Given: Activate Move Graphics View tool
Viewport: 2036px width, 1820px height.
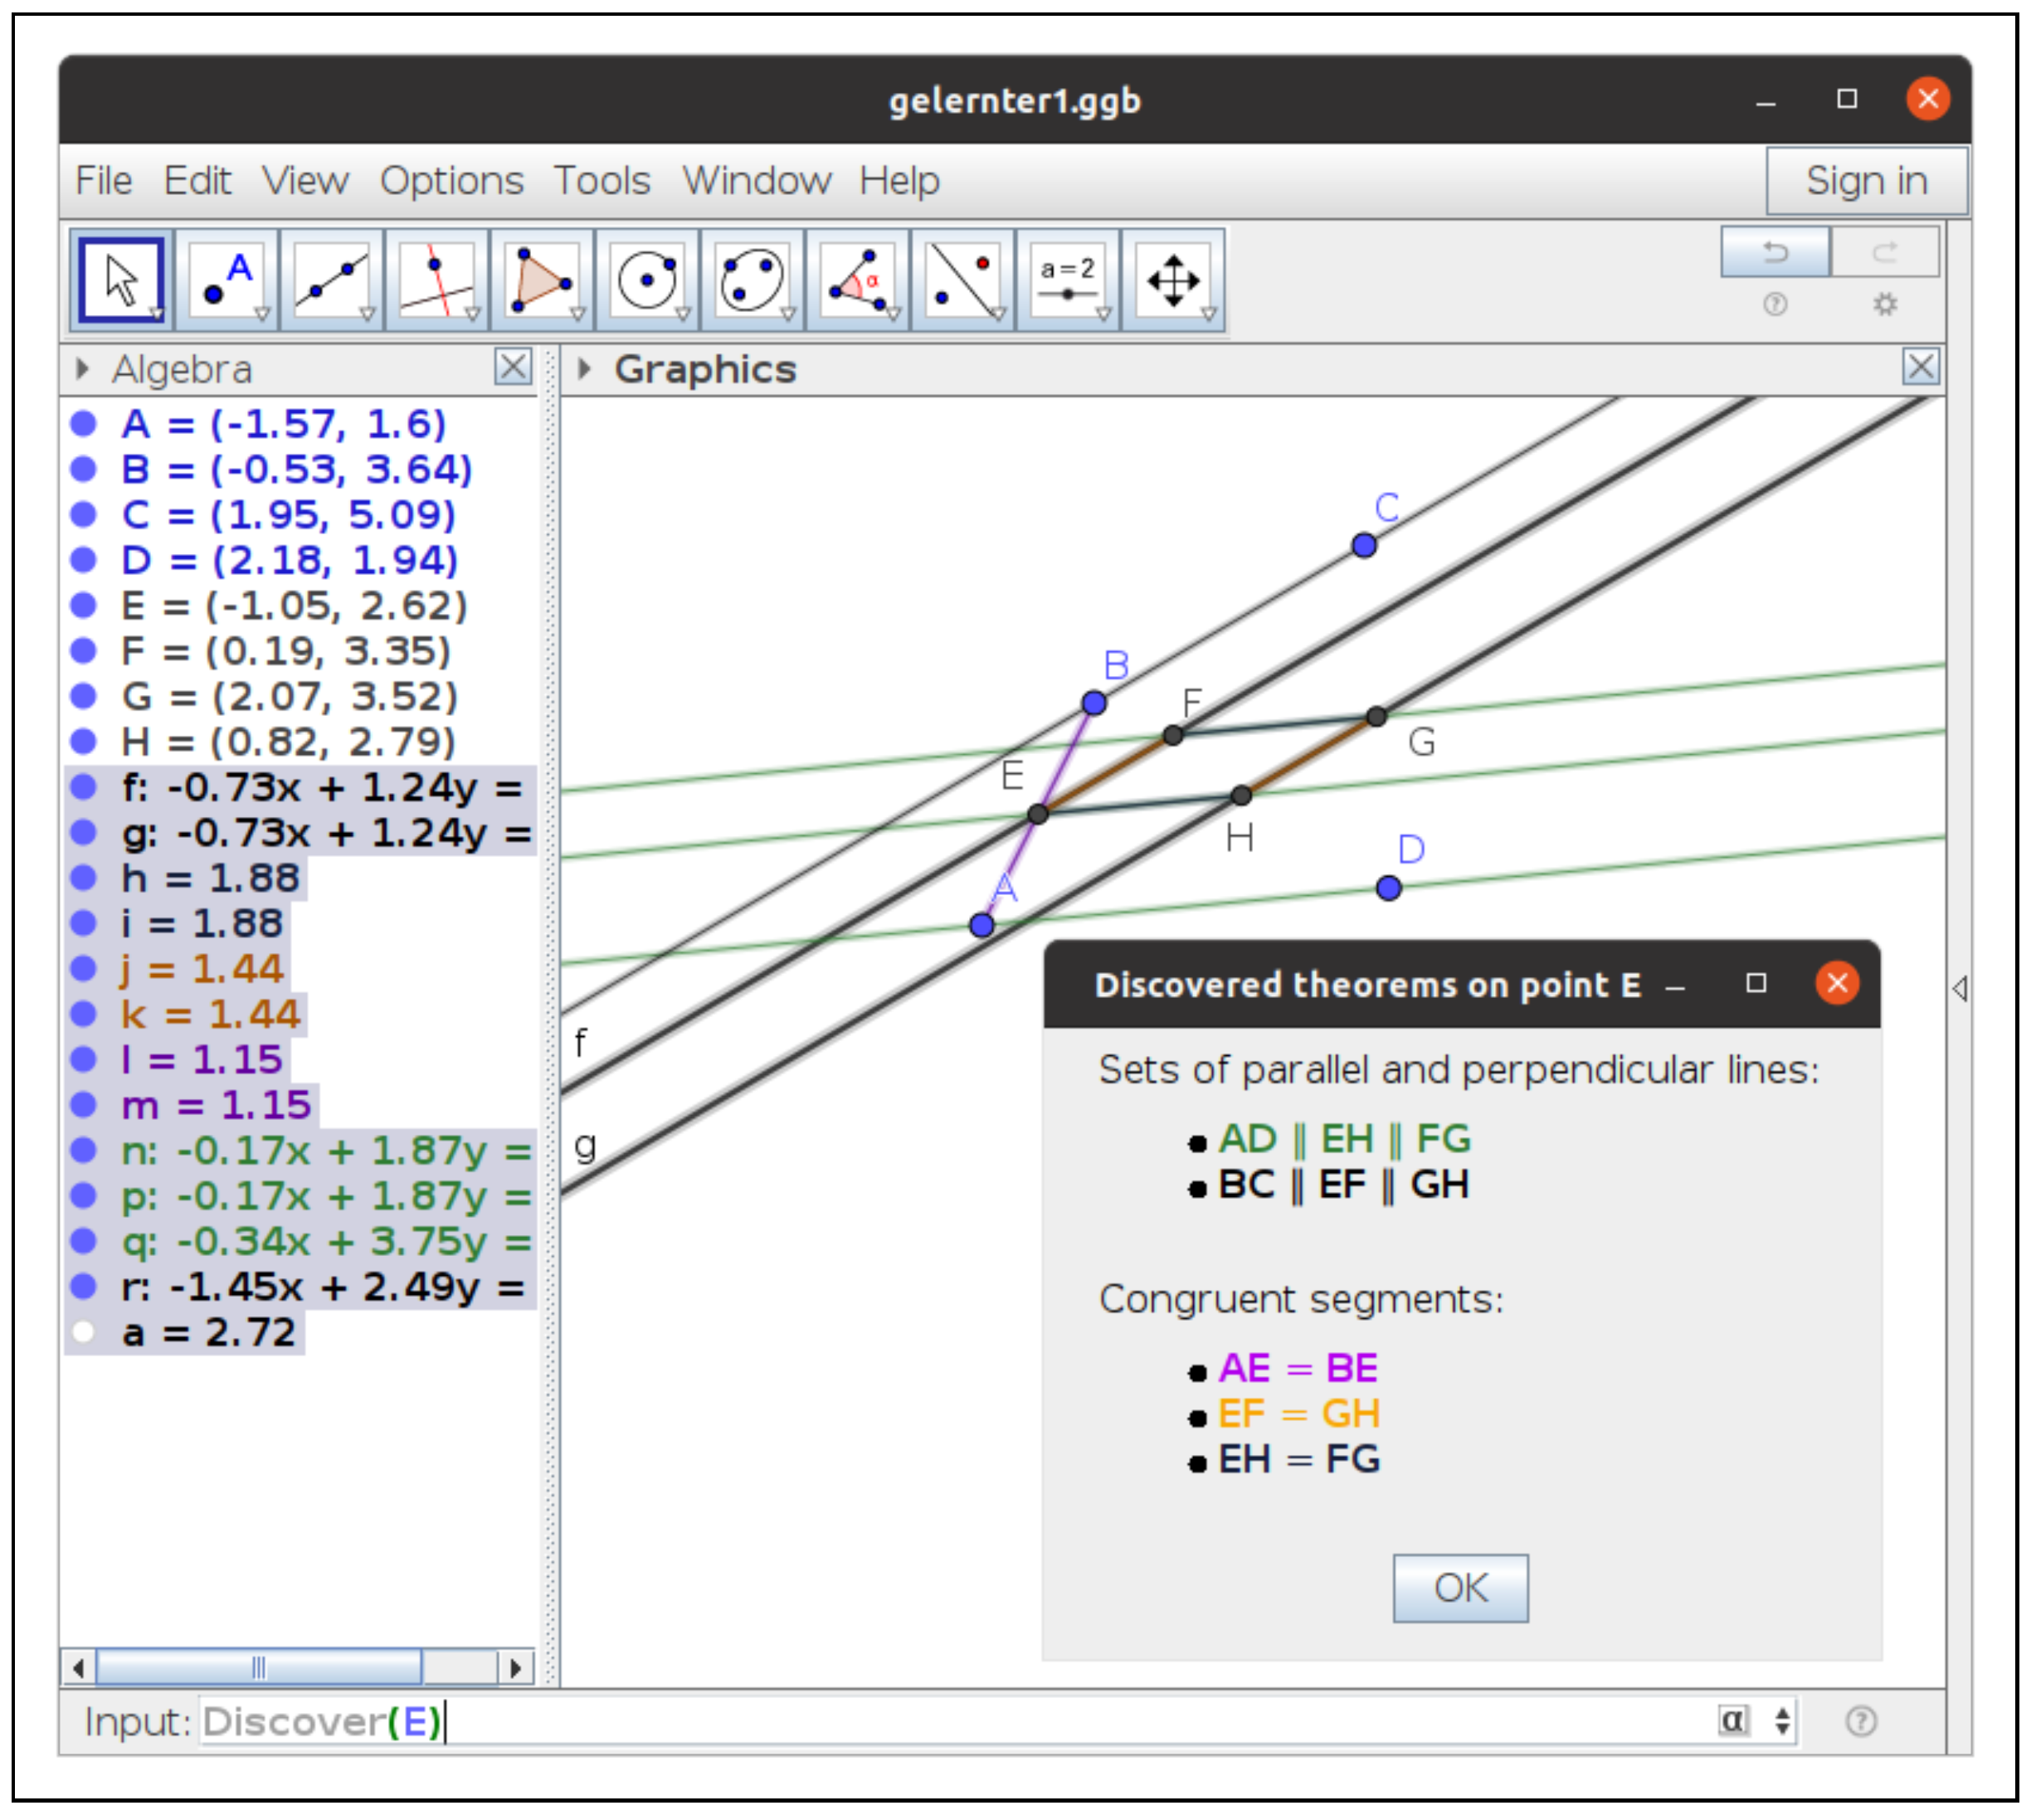Looking at the screenshot, I should tap(1174, 280).
